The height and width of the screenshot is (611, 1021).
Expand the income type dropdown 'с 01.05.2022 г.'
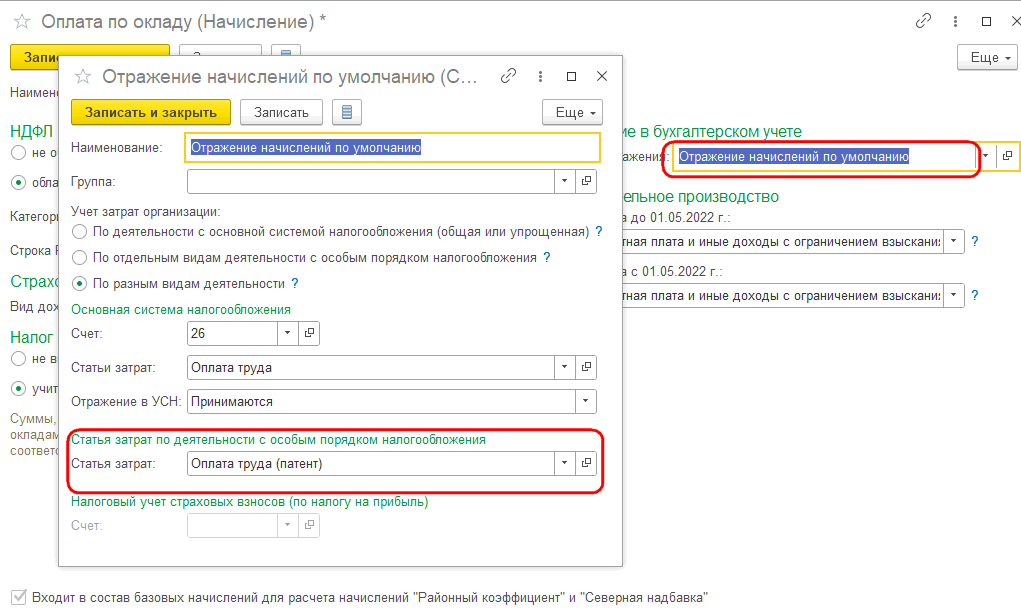(954, 295)
